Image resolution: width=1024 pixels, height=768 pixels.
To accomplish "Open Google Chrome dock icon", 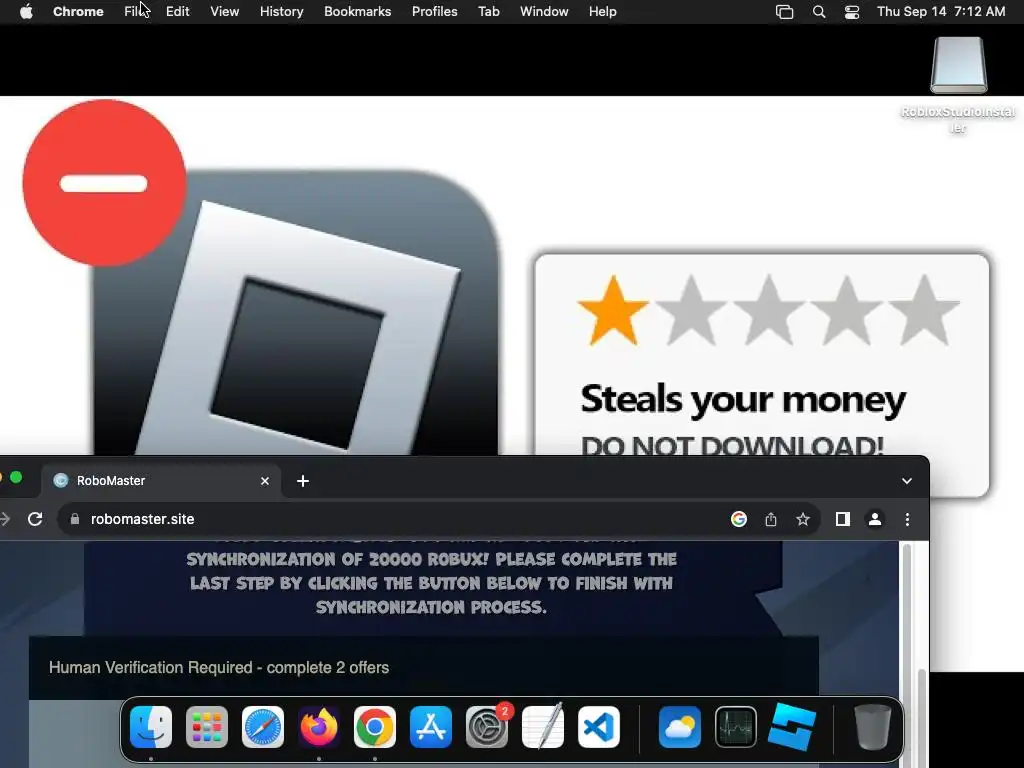I will [x=375, y=727].
